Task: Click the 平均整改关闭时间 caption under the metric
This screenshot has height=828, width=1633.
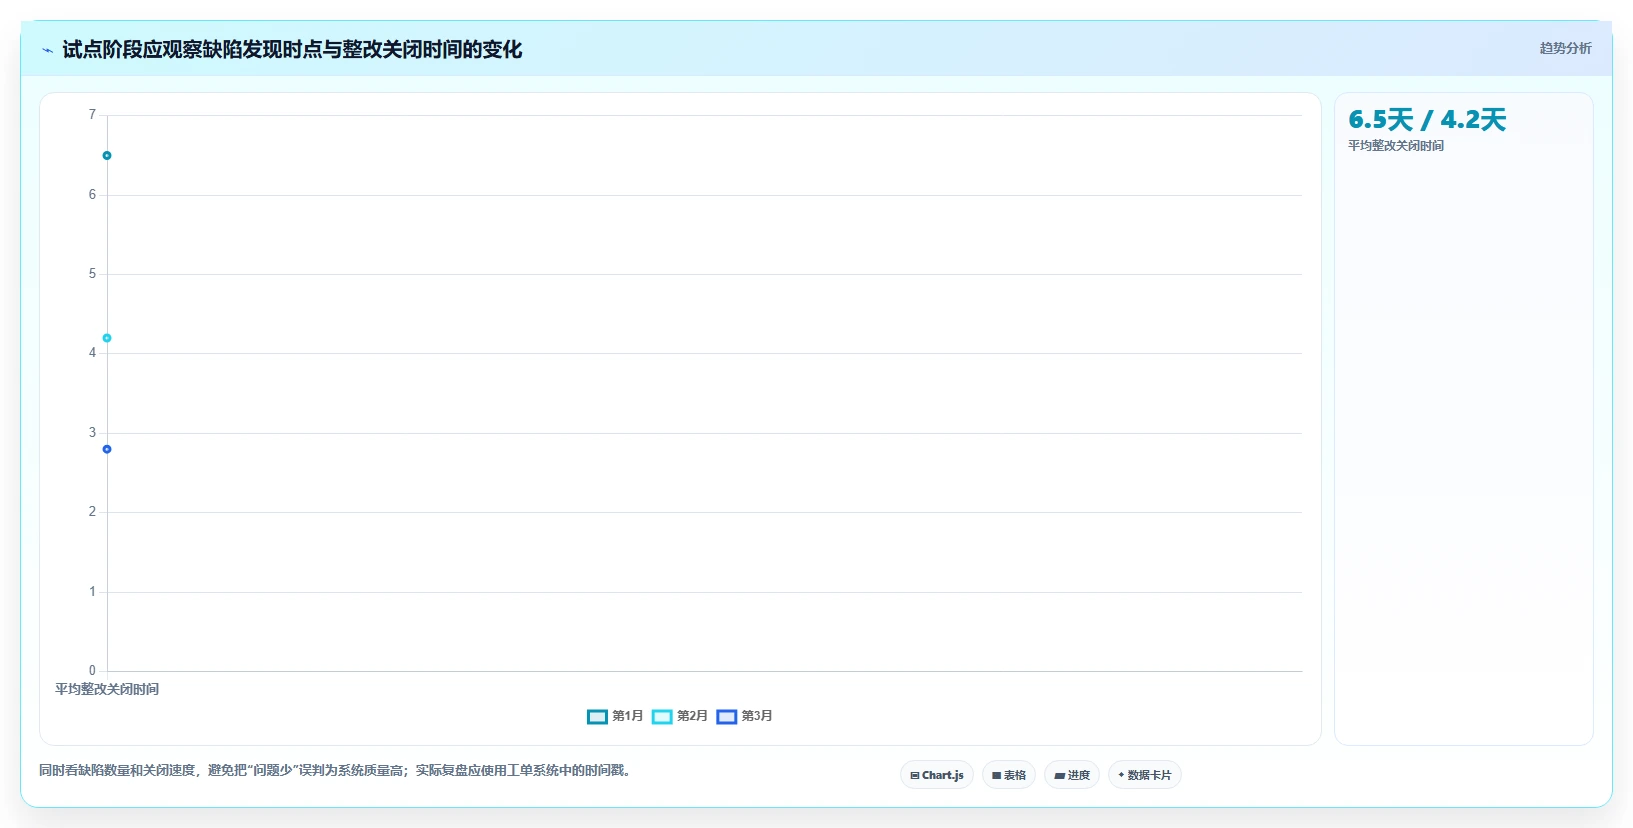Action: 1396,146
